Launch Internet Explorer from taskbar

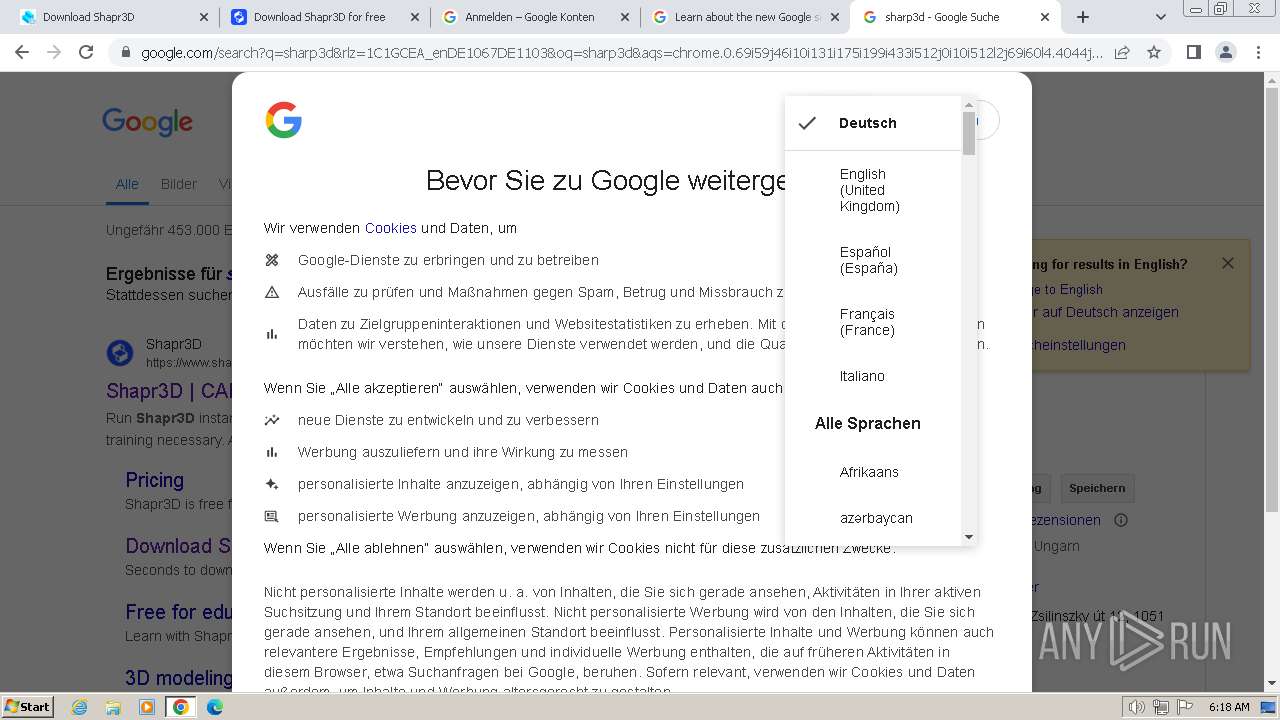[x=80, y=707]
